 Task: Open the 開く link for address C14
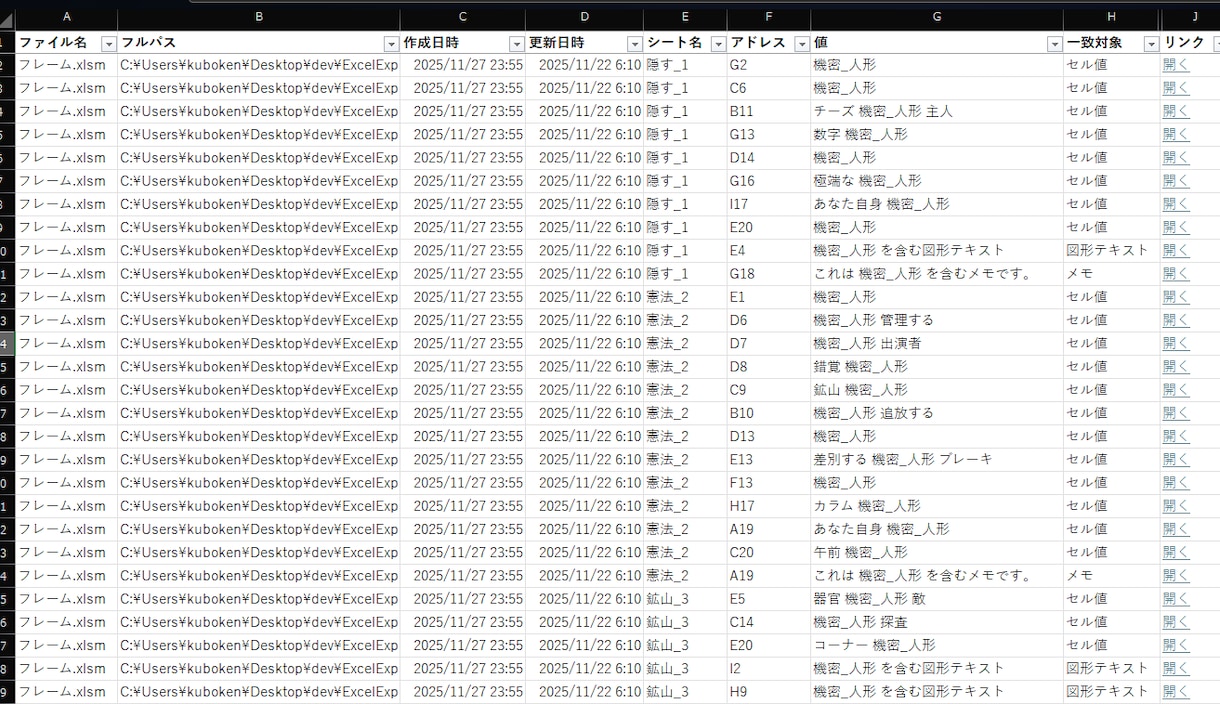(1176, 622)
